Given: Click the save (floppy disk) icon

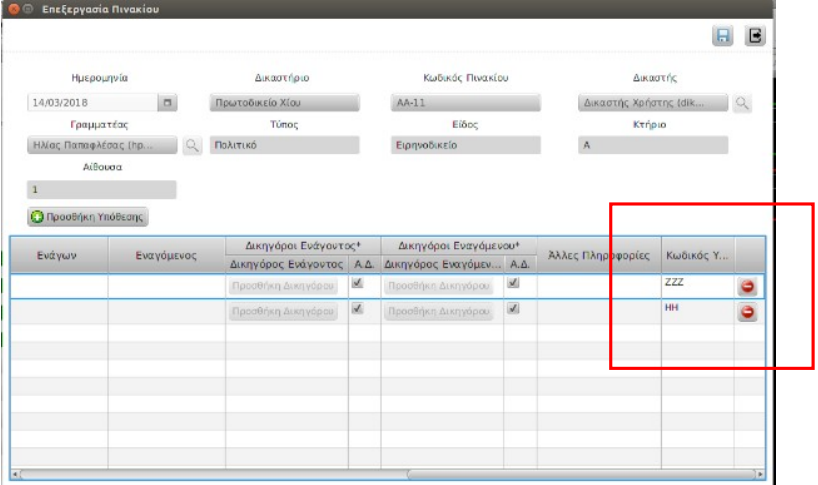Looking at the screenshot, I should 722,36.
